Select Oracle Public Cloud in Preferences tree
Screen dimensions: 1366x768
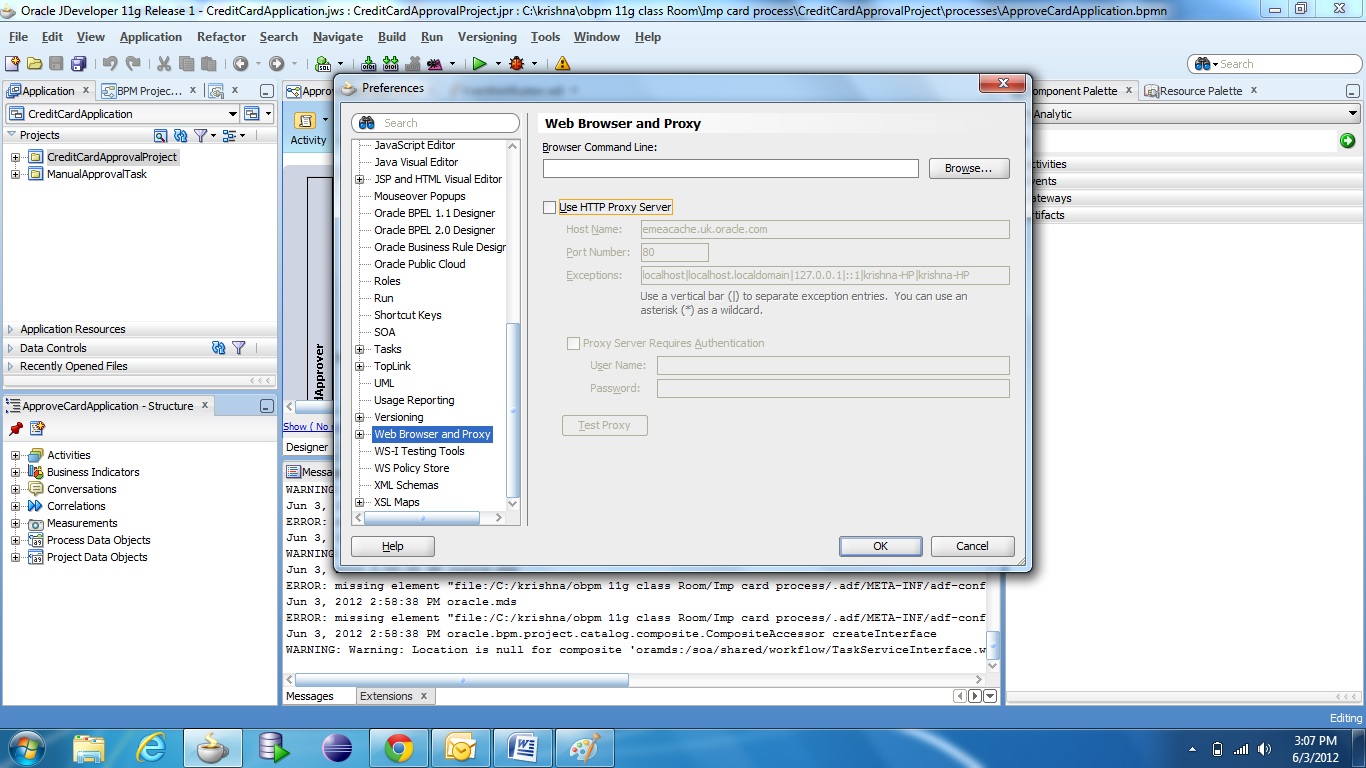click(420, 264)
